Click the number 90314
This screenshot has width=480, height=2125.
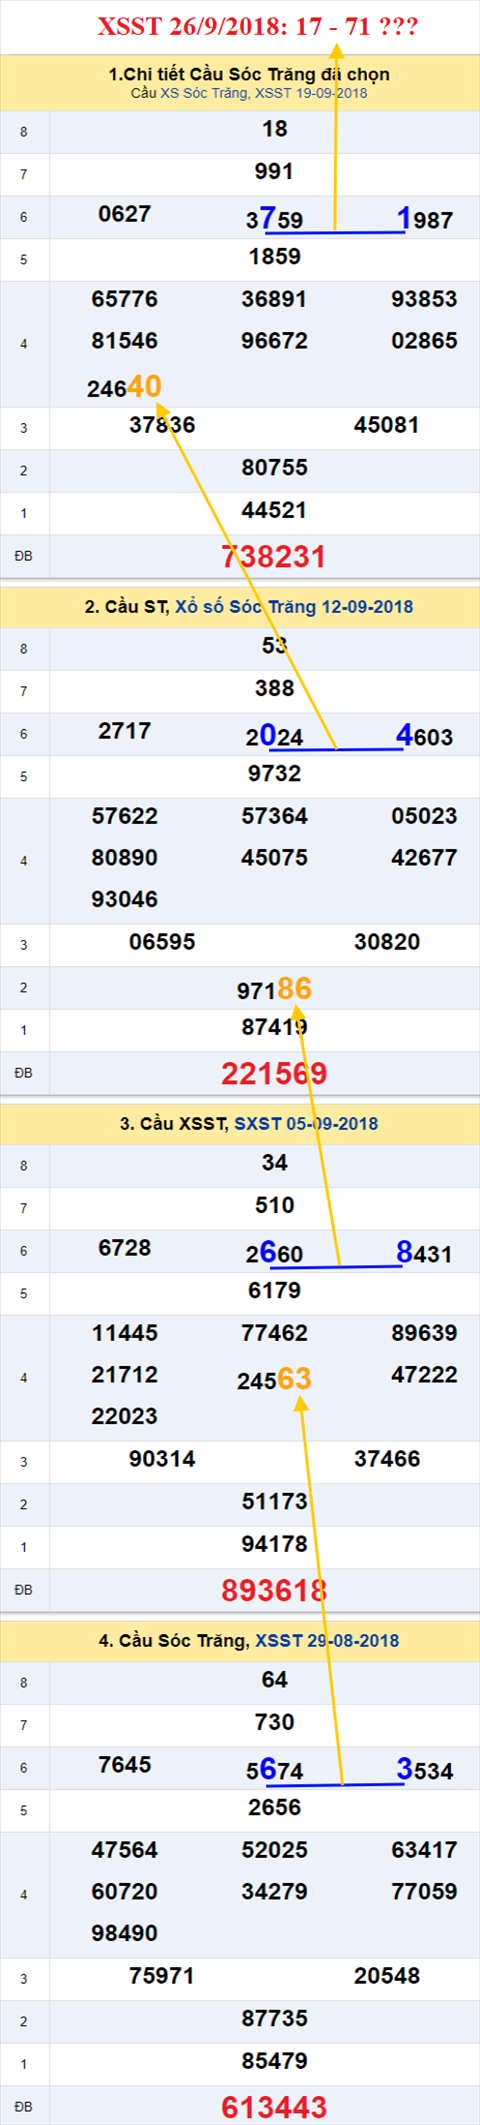pyautogui.click(x=162, y=1459)
